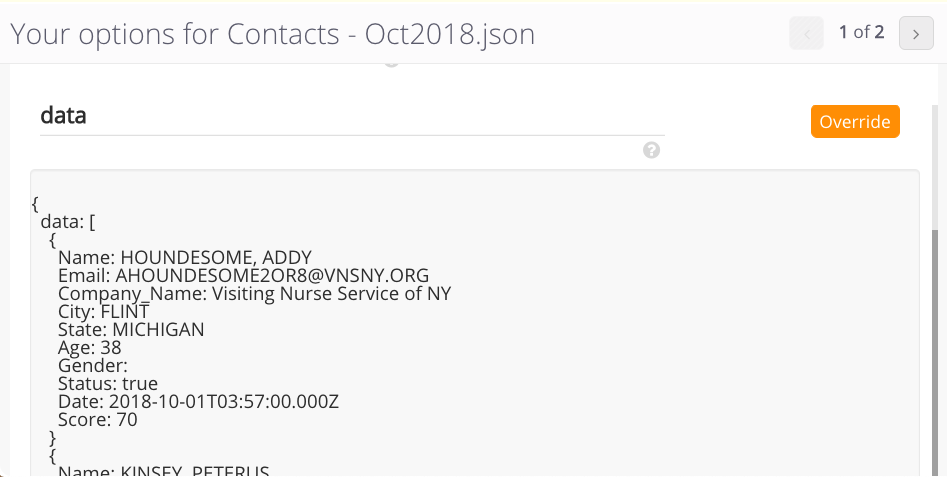Image resolution: width=947 pixels, height=477 pixels.
Task: Click the orange Override button
Action: (x=855, y=121)
